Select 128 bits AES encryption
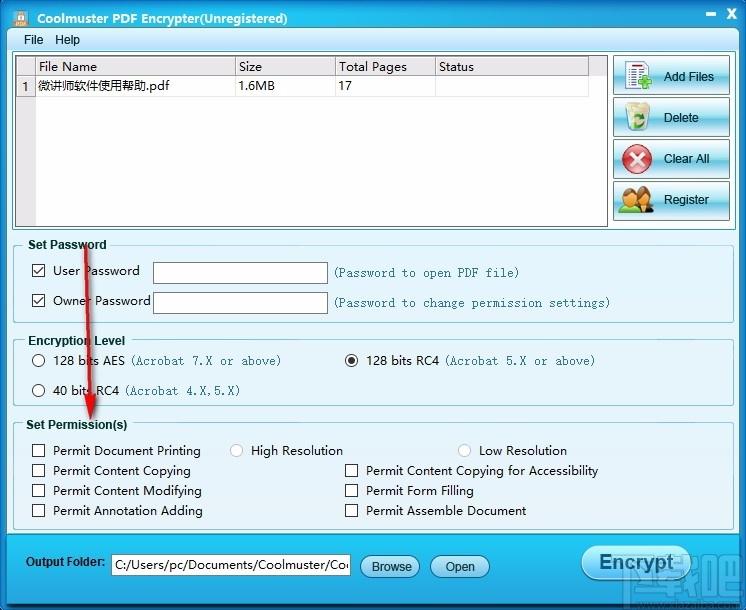 (x=39, y=361)
